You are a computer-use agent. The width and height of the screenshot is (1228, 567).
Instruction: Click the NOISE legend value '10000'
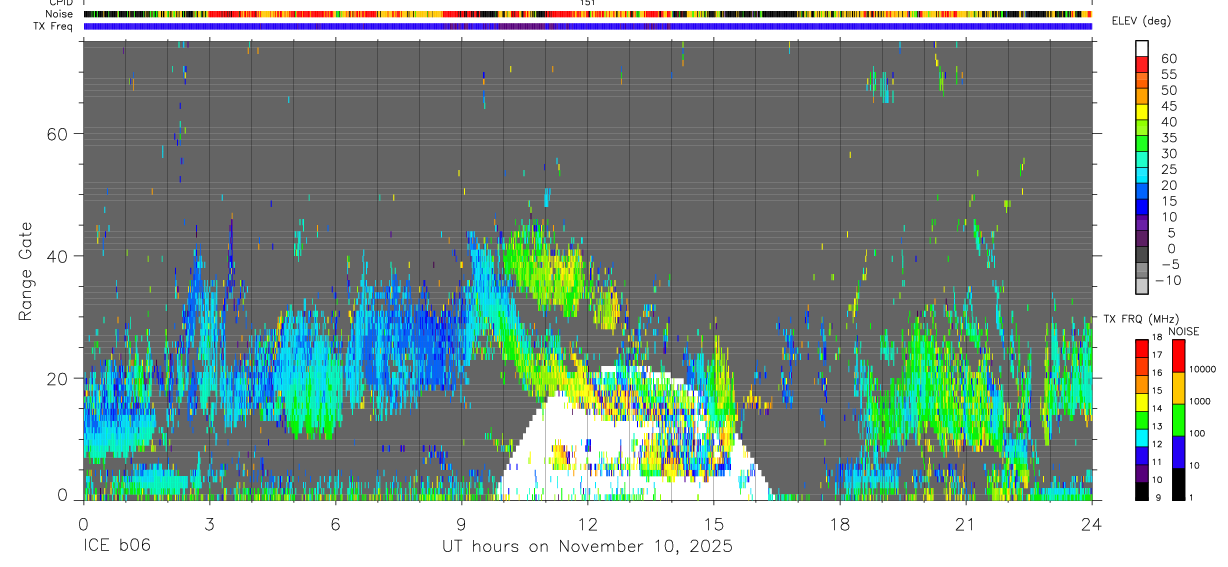pos(1204,369)
